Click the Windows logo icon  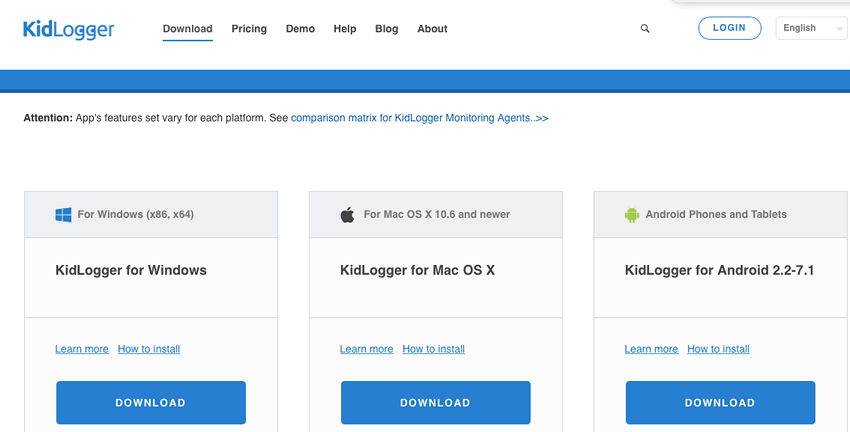pyautogui.click(x=63, y=215)
